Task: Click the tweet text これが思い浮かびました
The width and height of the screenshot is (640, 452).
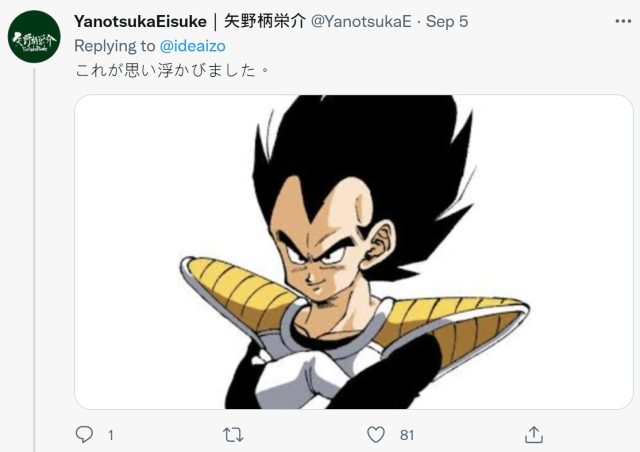Action: (x=165, y=70)
